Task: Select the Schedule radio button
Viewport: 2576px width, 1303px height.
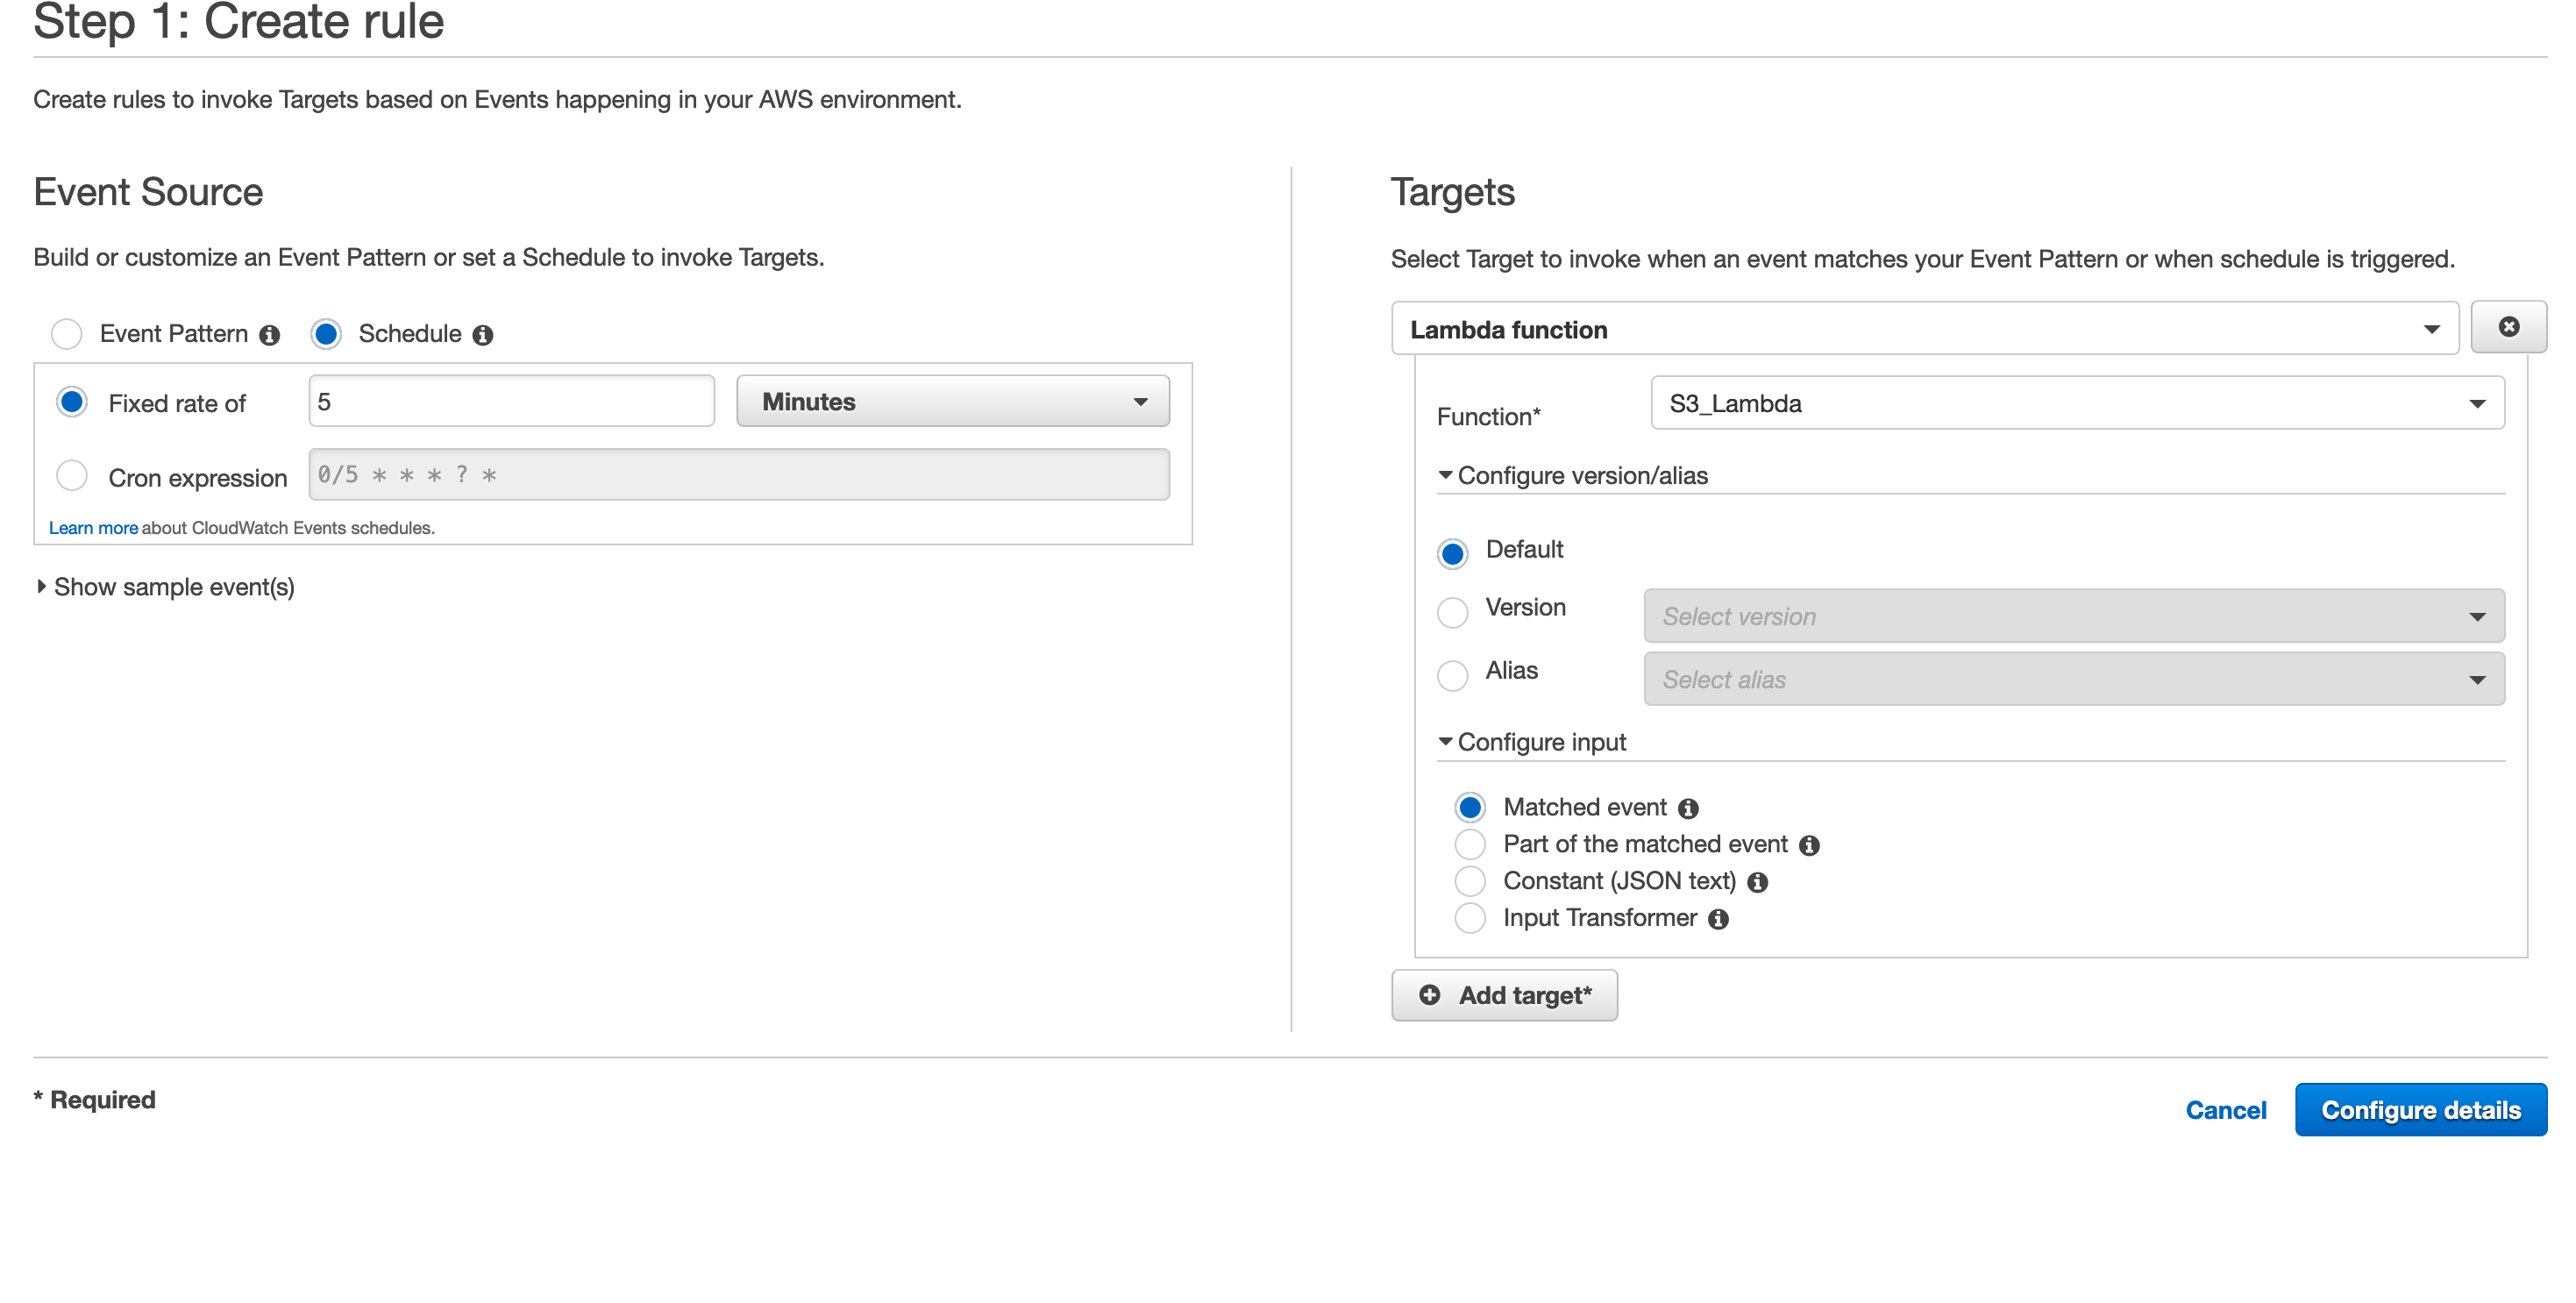Action: coord(326,334)
